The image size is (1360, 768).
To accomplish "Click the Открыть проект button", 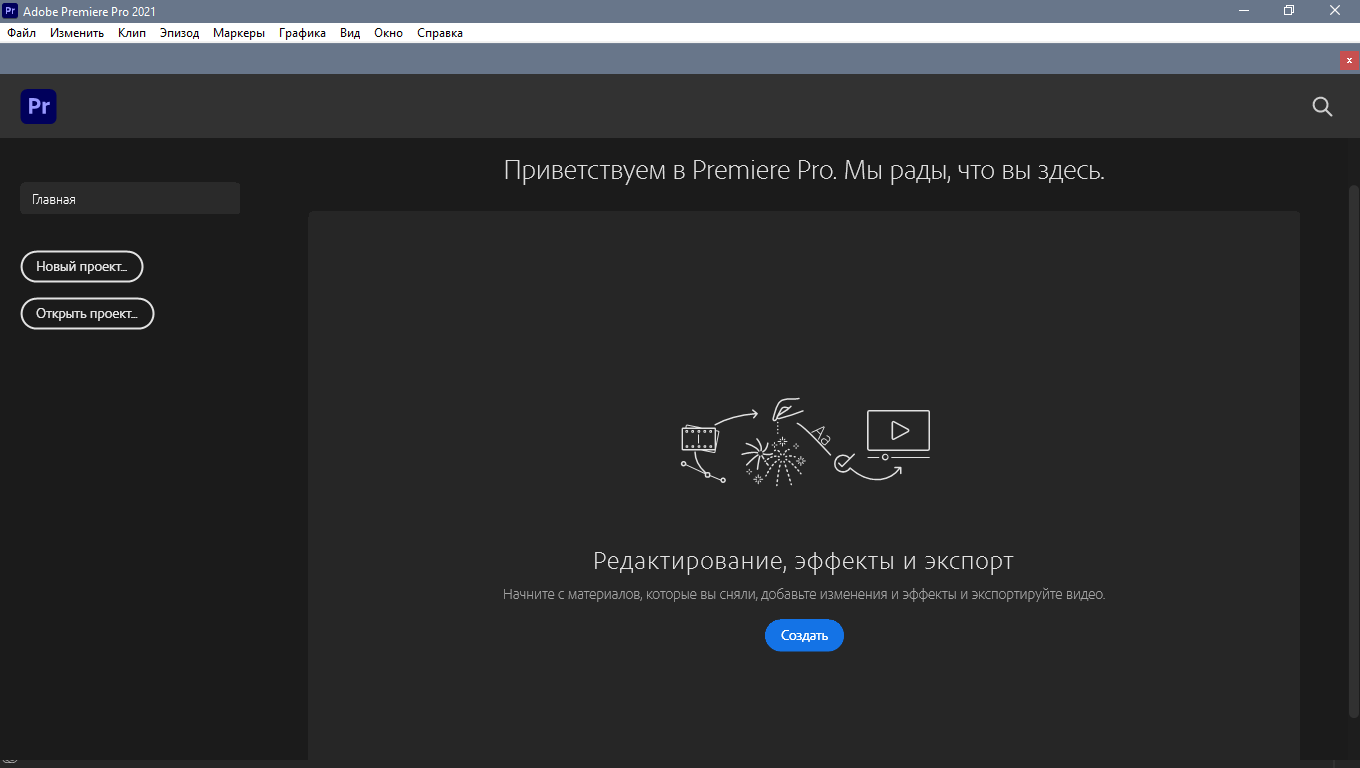I will (88, 314).
